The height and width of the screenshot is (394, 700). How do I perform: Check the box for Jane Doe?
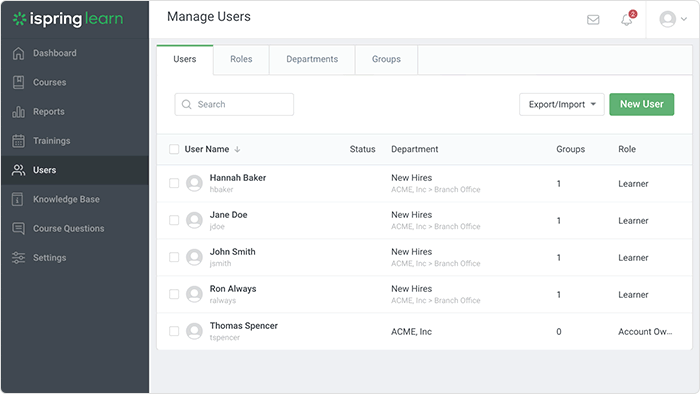174,220
